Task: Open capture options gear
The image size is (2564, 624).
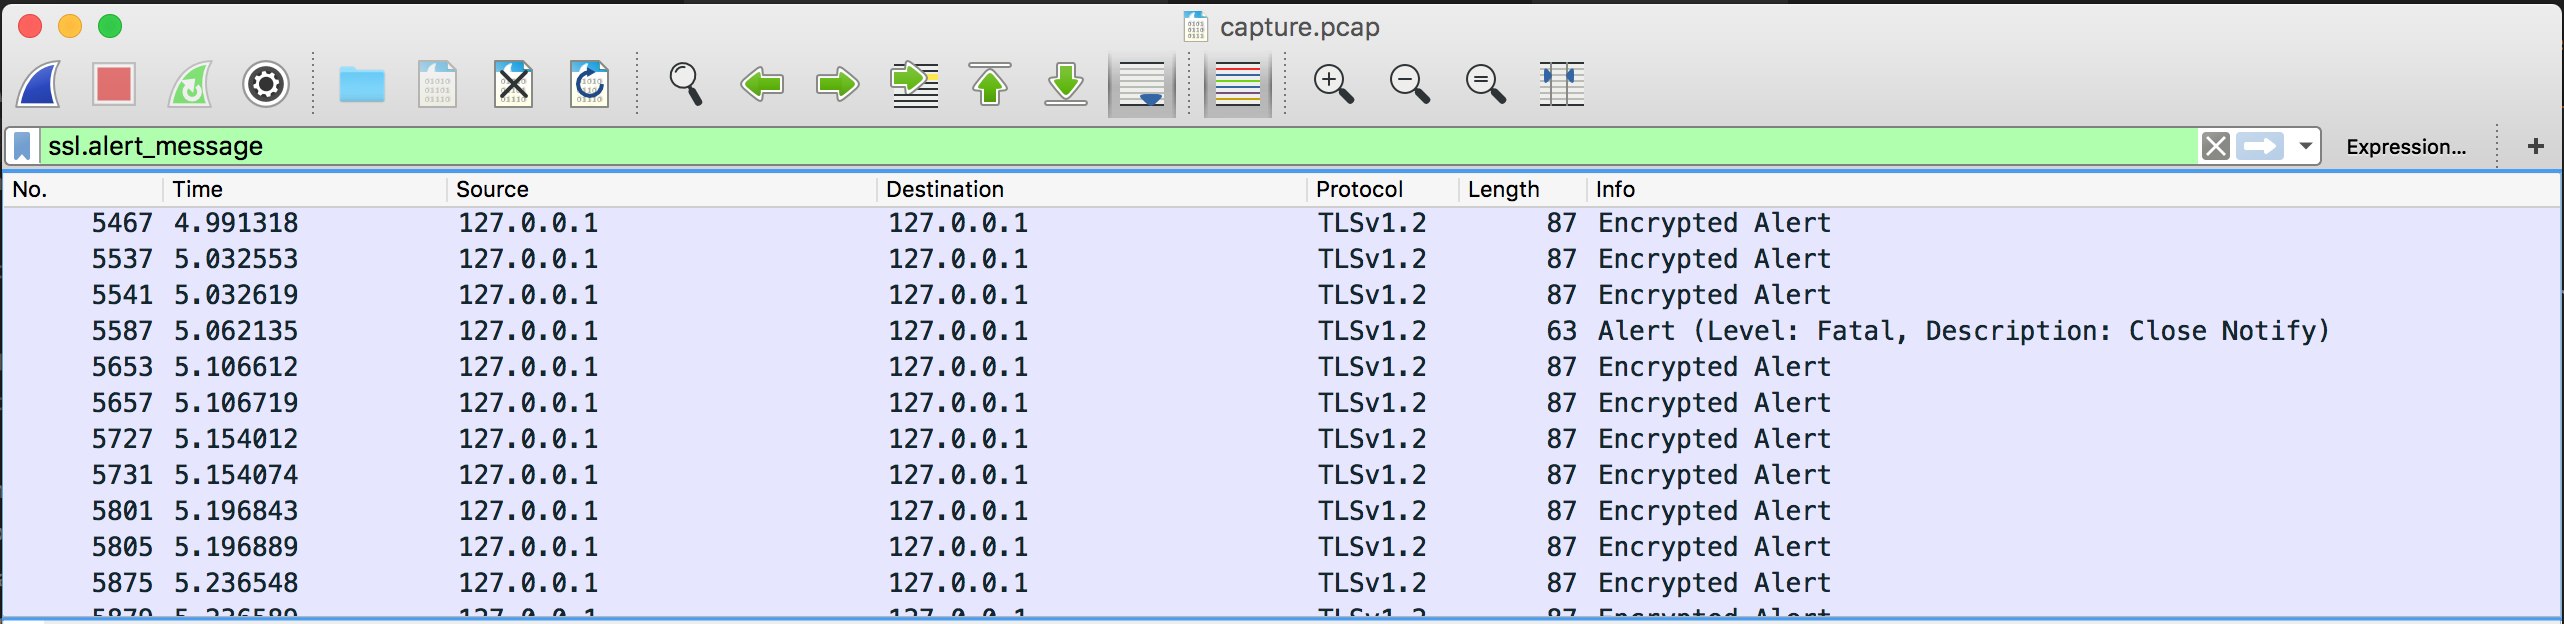Action: (266, 85)
